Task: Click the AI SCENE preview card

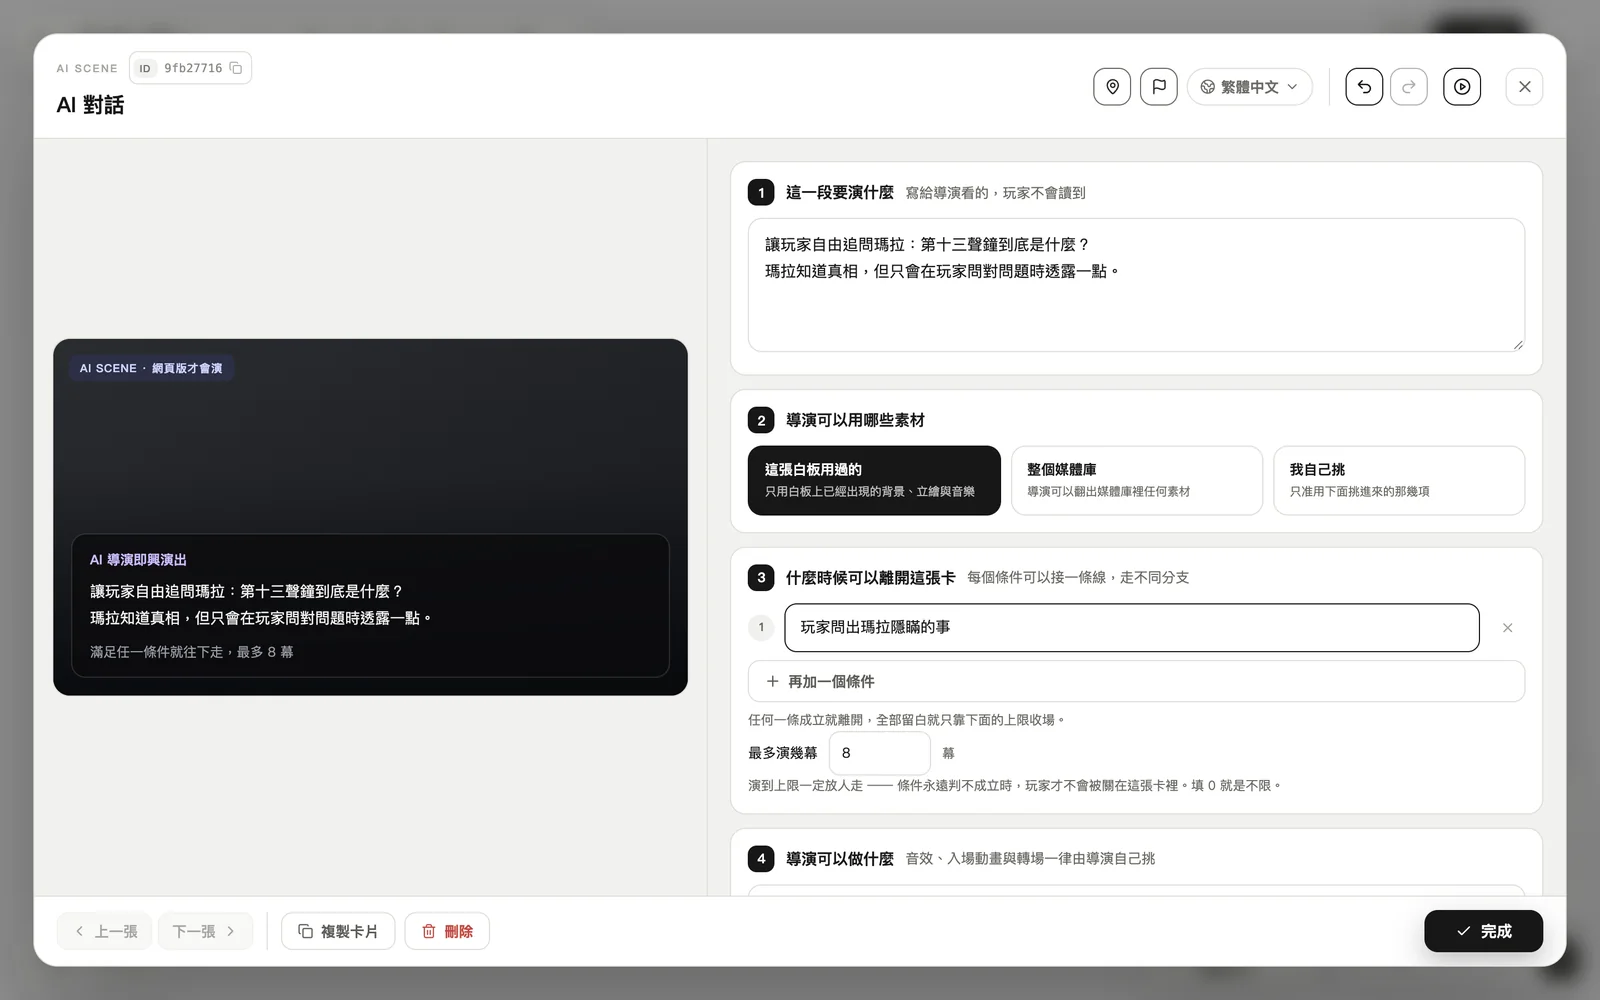Action: 370,517
